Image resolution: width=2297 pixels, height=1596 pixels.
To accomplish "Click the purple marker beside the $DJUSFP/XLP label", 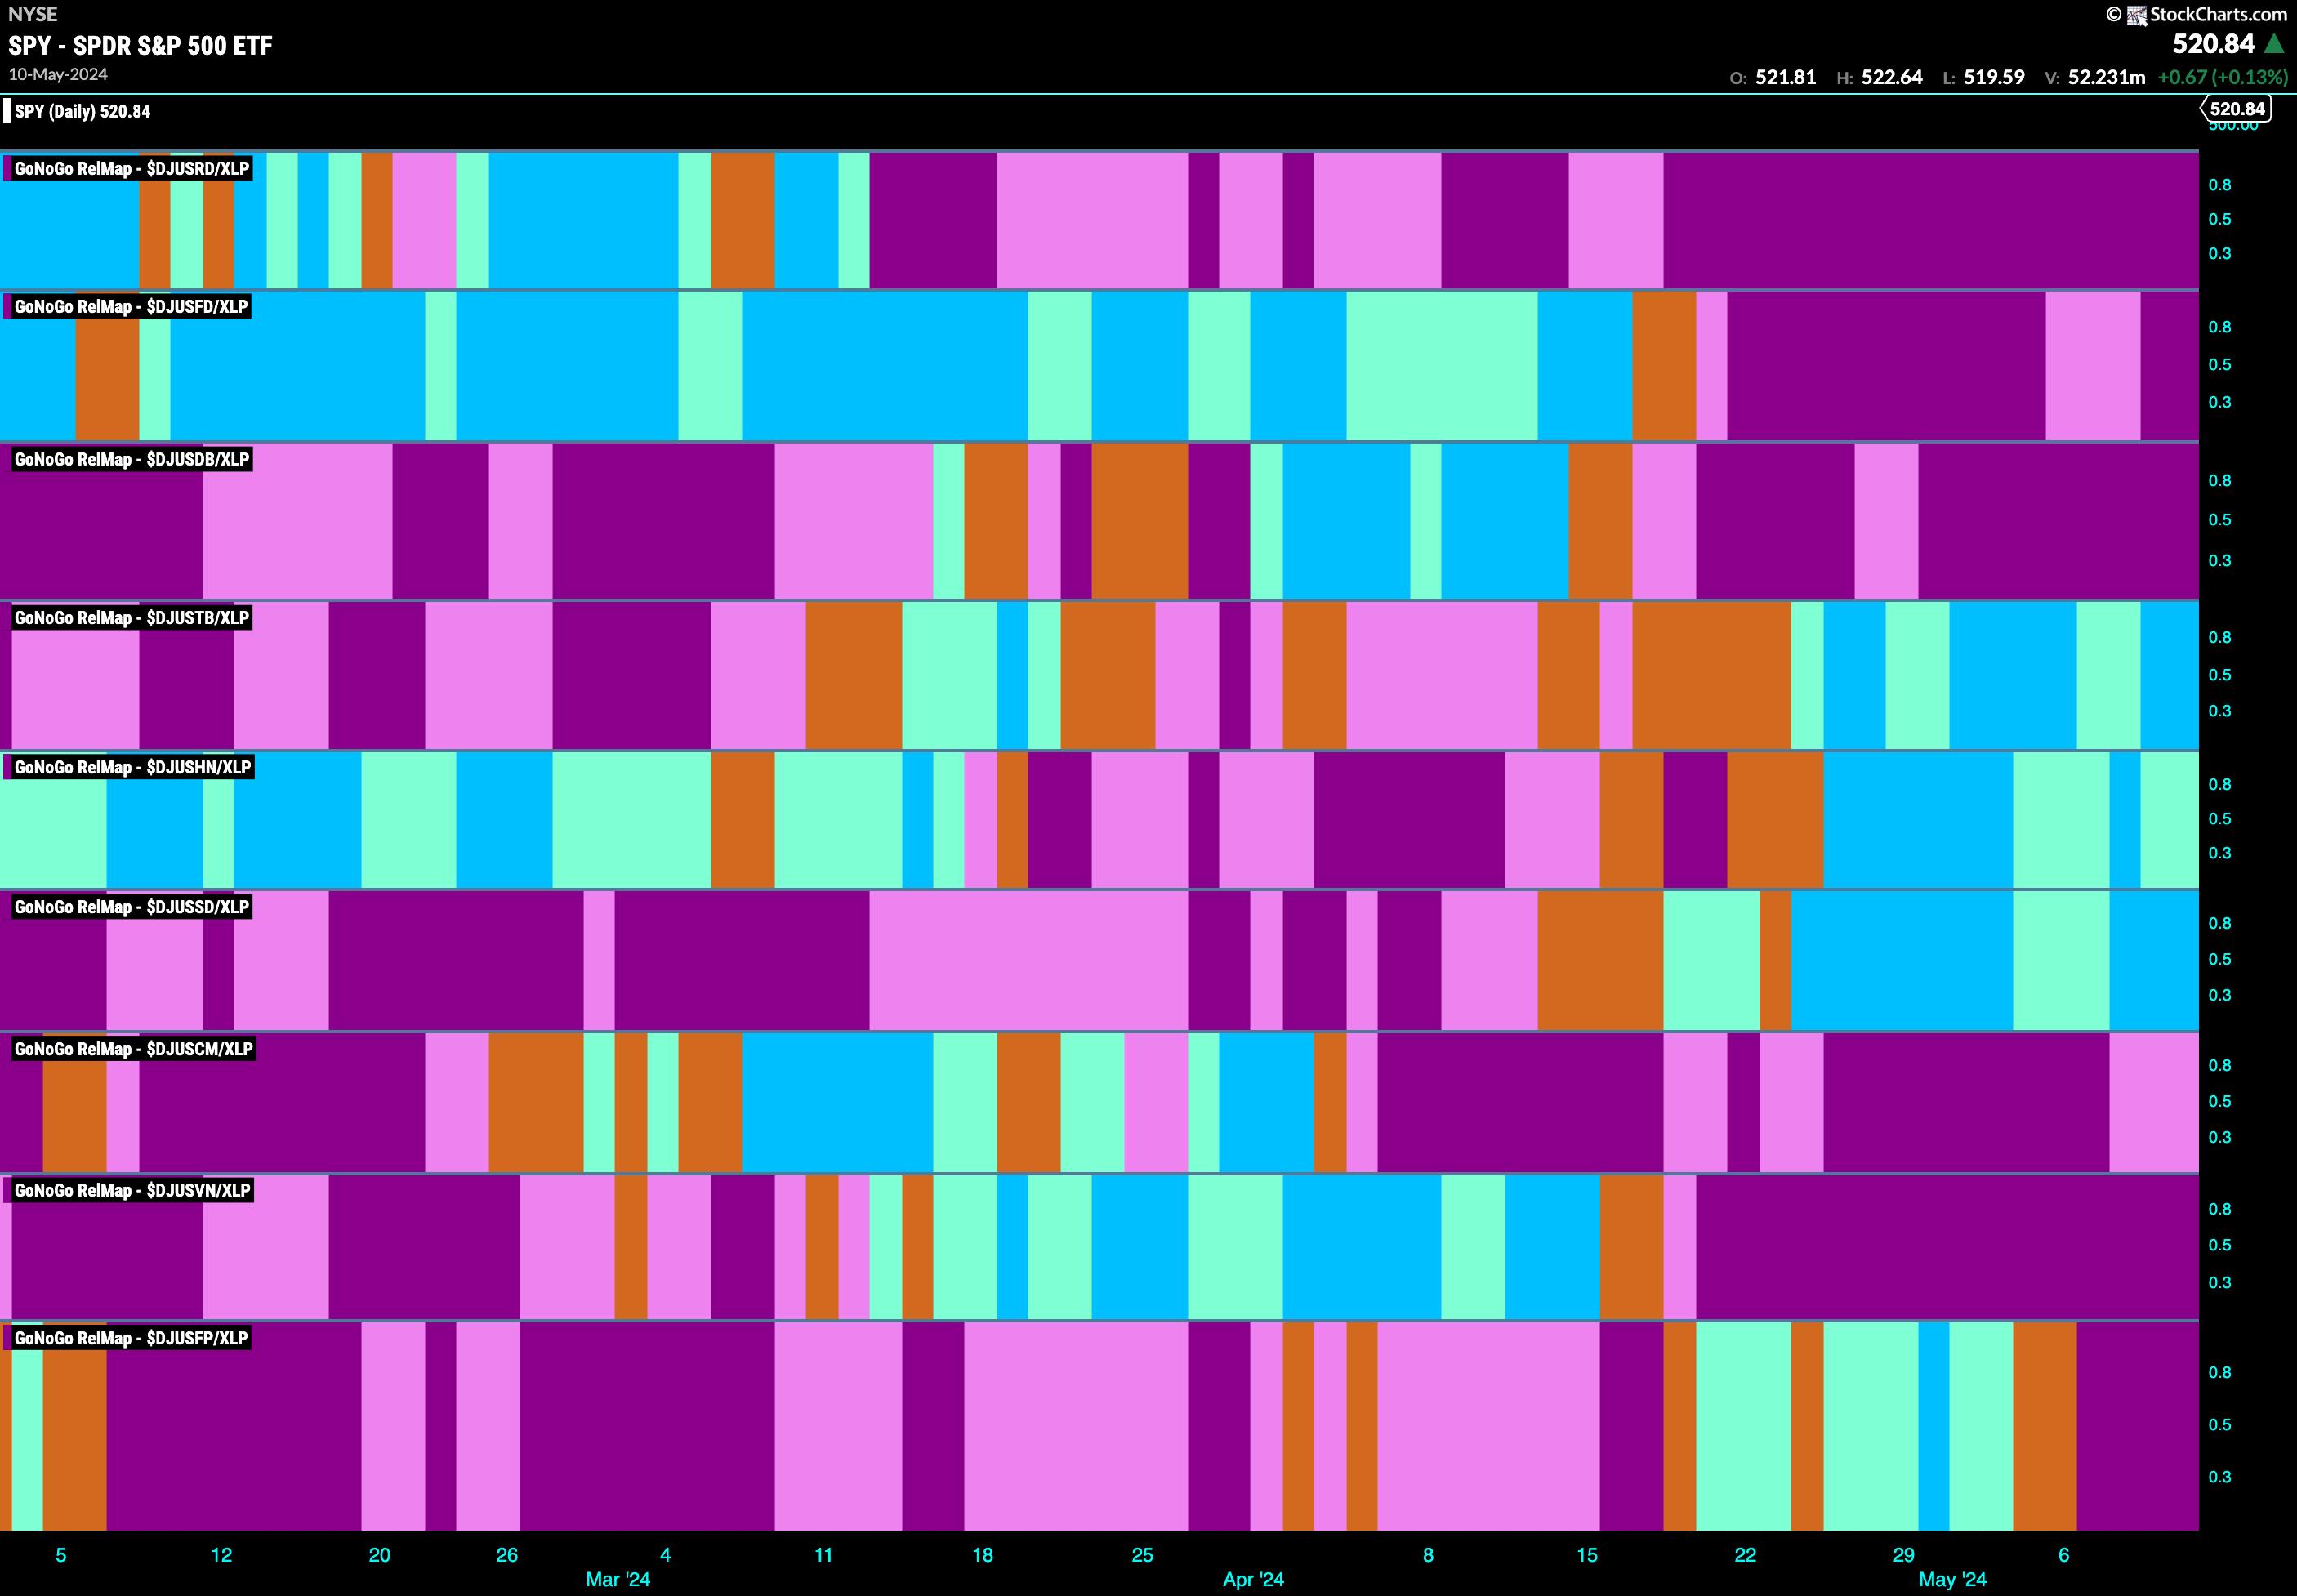I will tap(8, 1338).
